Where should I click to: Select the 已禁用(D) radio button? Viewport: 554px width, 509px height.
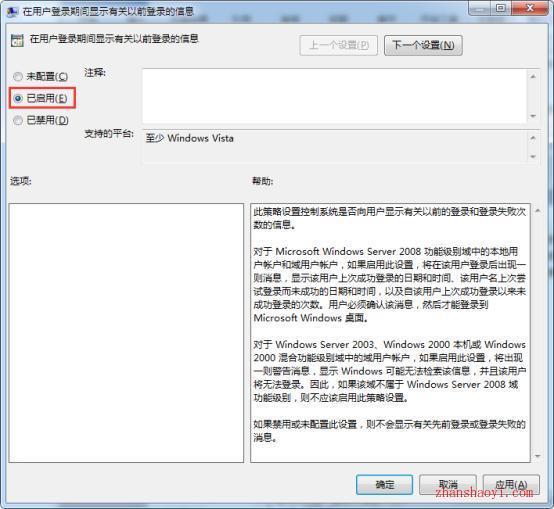coord(18,120)
